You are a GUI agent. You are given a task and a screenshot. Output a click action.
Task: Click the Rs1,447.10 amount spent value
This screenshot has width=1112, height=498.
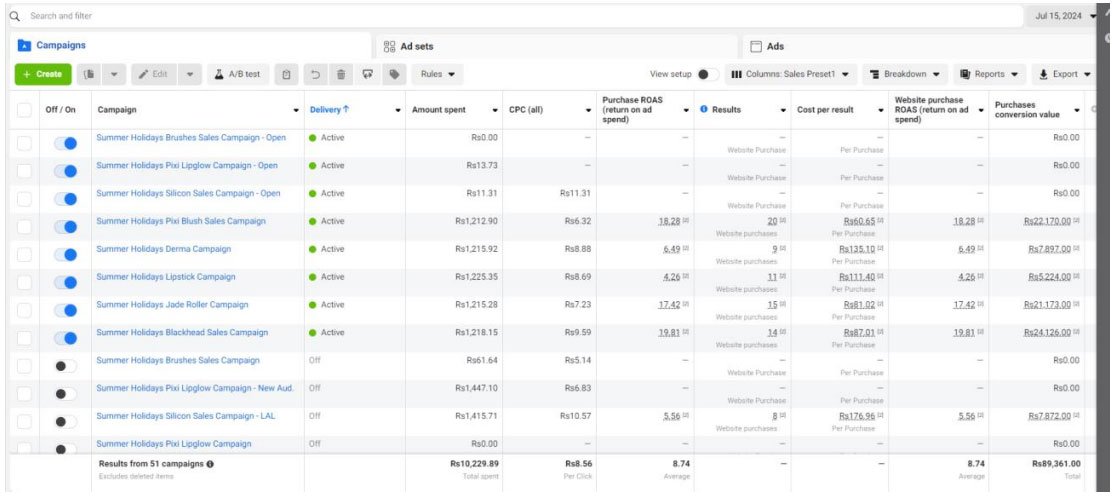pyautogui.click(x=477, y=388)
